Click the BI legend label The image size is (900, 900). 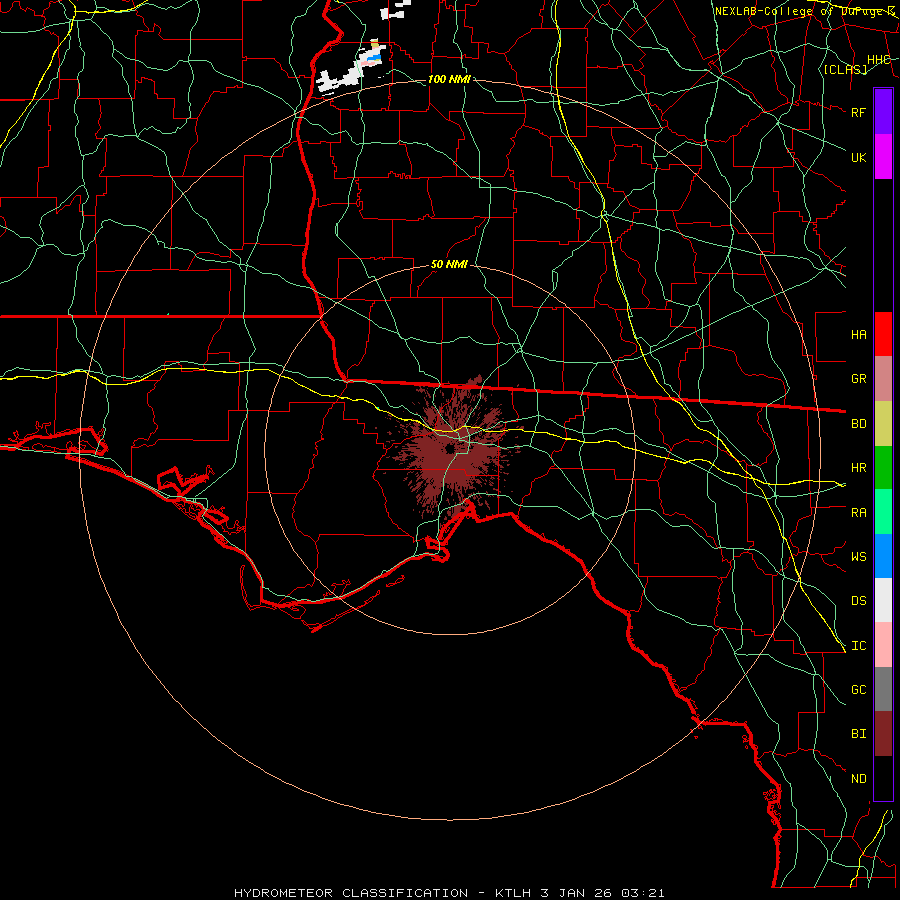pos(859,734)
